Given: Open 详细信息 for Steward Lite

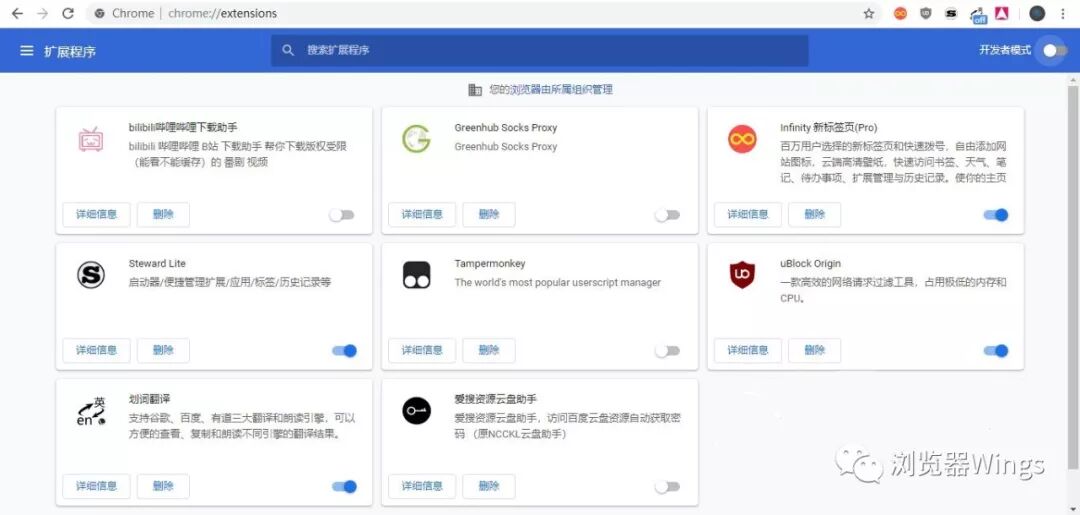Looking at the screenshot, I should (96, 350).
